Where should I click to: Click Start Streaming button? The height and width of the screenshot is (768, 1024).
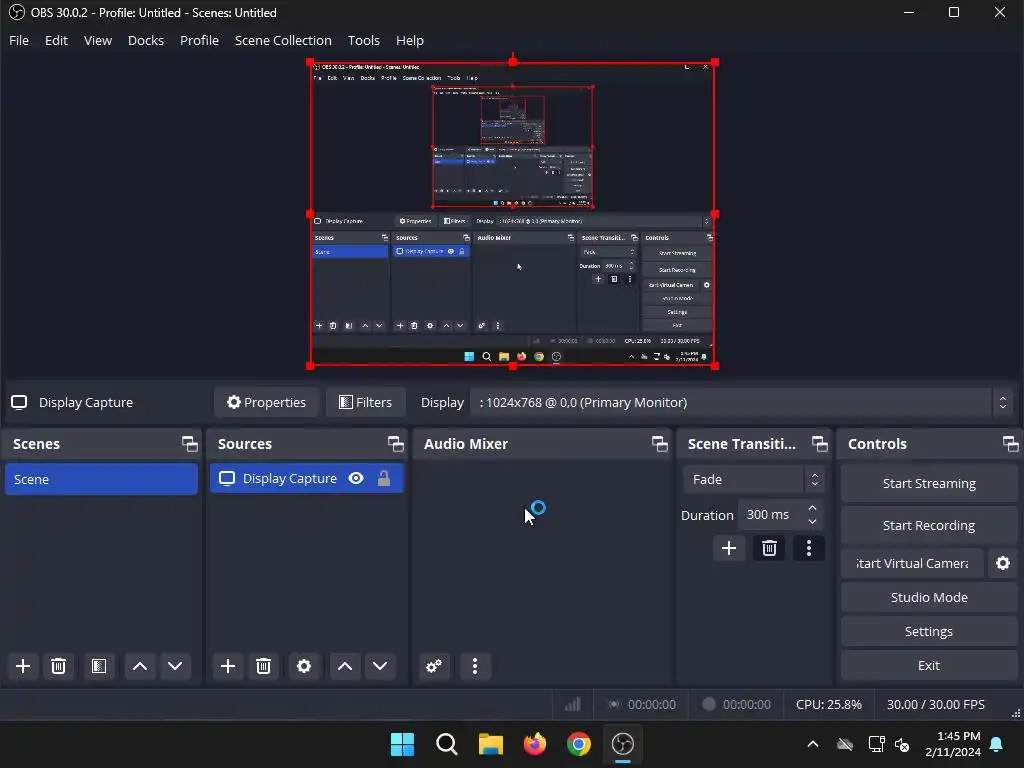929,483
